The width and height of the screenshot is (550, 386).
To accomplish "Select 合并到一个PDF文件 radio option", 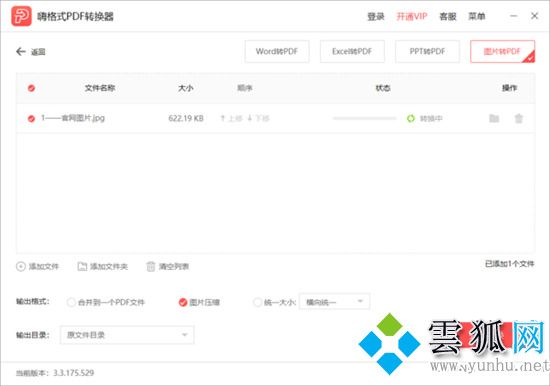I will [71, 302].
